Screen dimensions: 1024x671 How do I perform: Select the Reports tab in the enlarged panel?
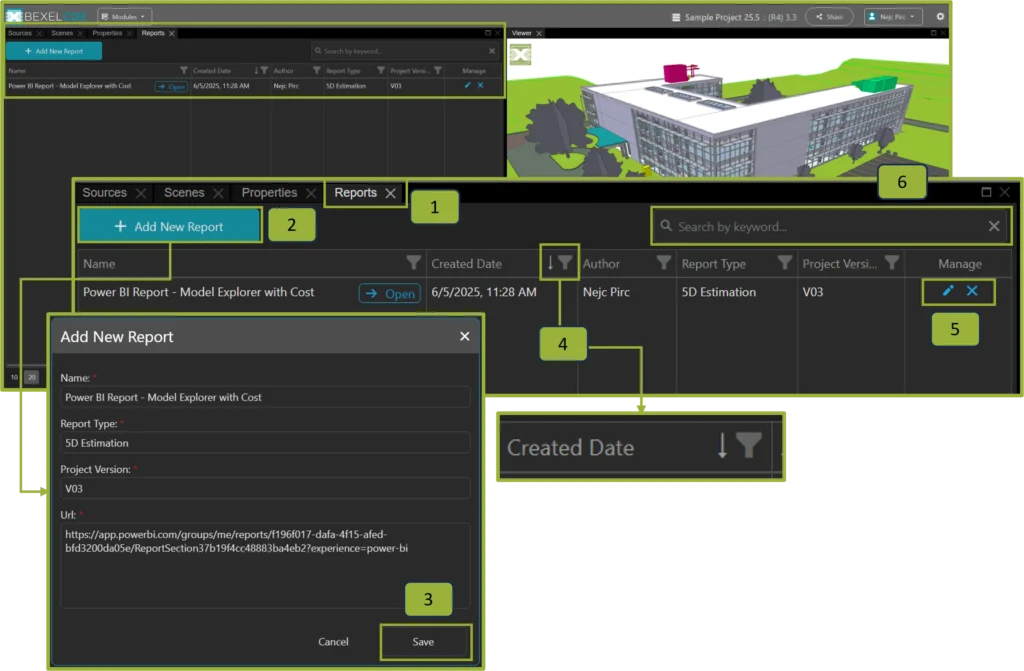coord(355,193)
